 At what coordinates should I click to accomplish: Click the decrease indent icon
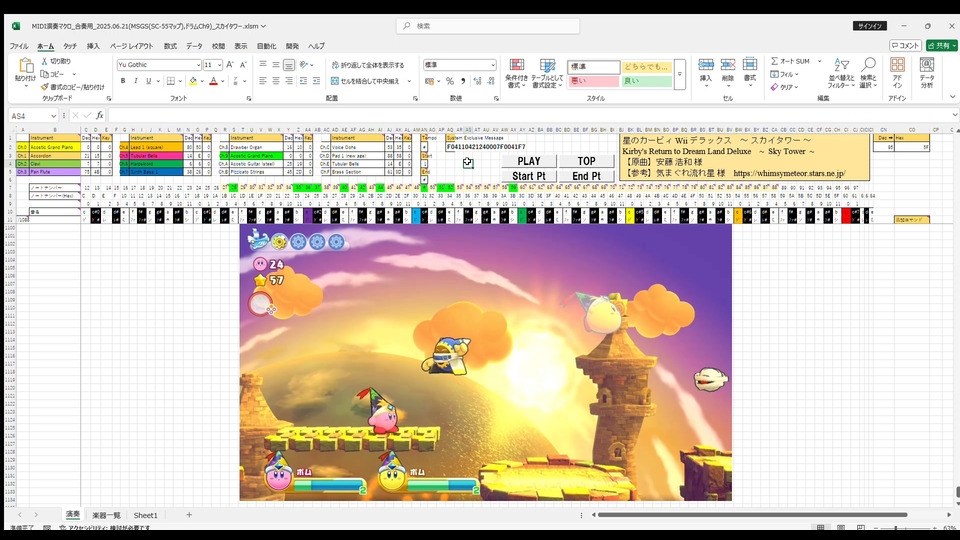click(x=303, y=81)
